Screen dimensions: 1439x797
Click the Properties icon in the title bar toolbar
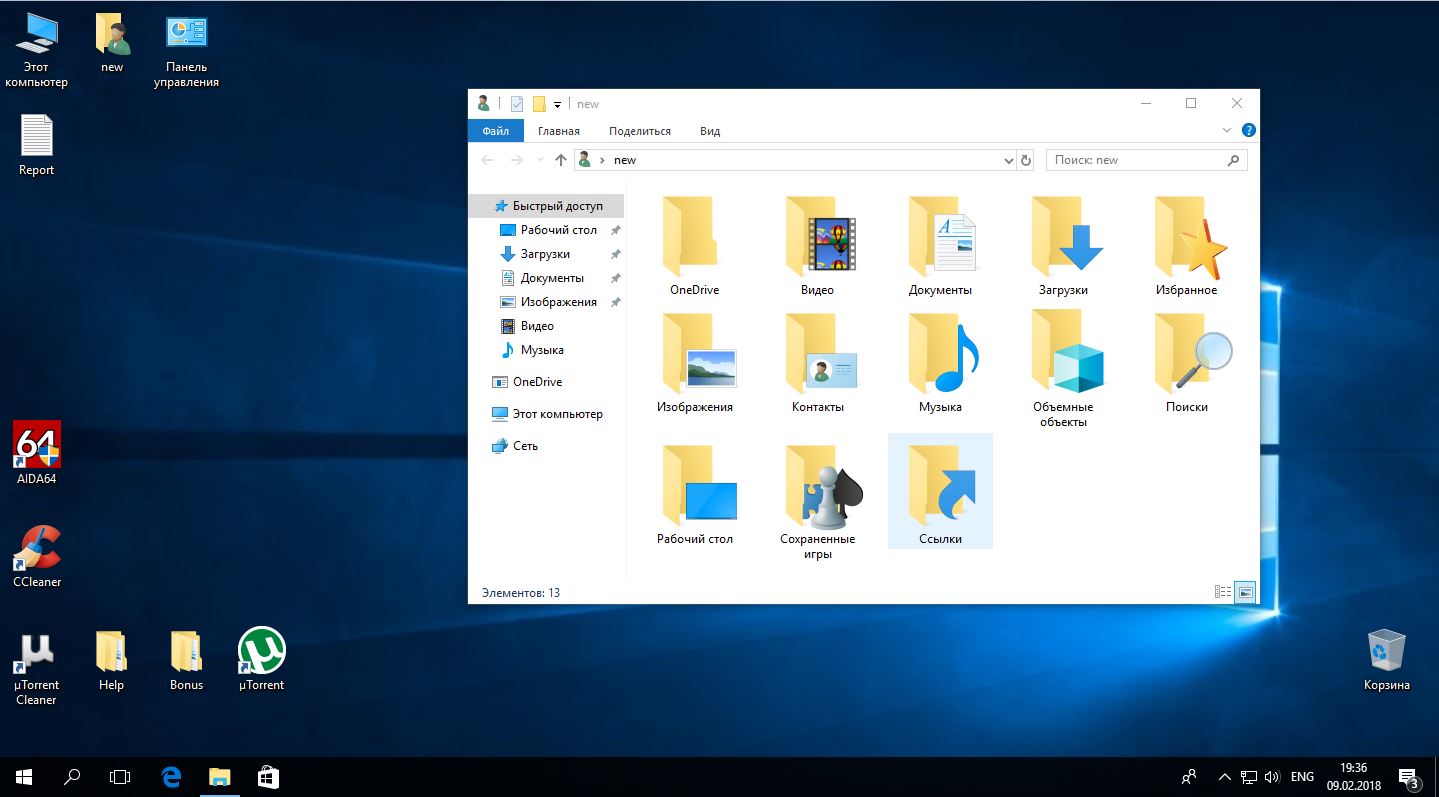point(517,104)
